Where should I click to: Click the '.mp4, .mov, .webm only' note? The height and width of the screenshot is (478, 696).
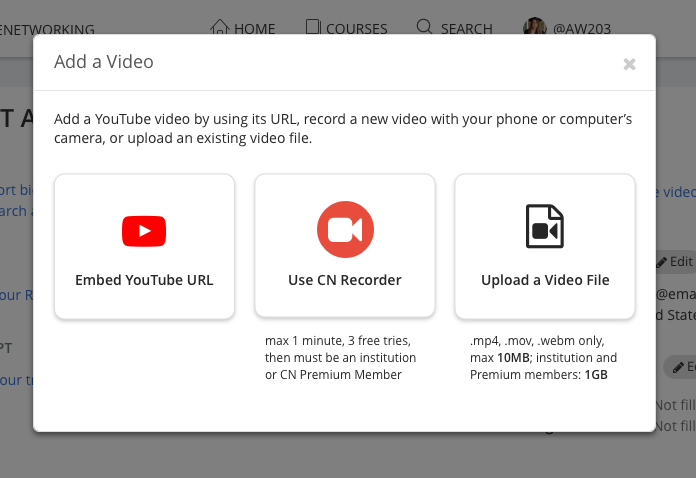click(537, 340)
